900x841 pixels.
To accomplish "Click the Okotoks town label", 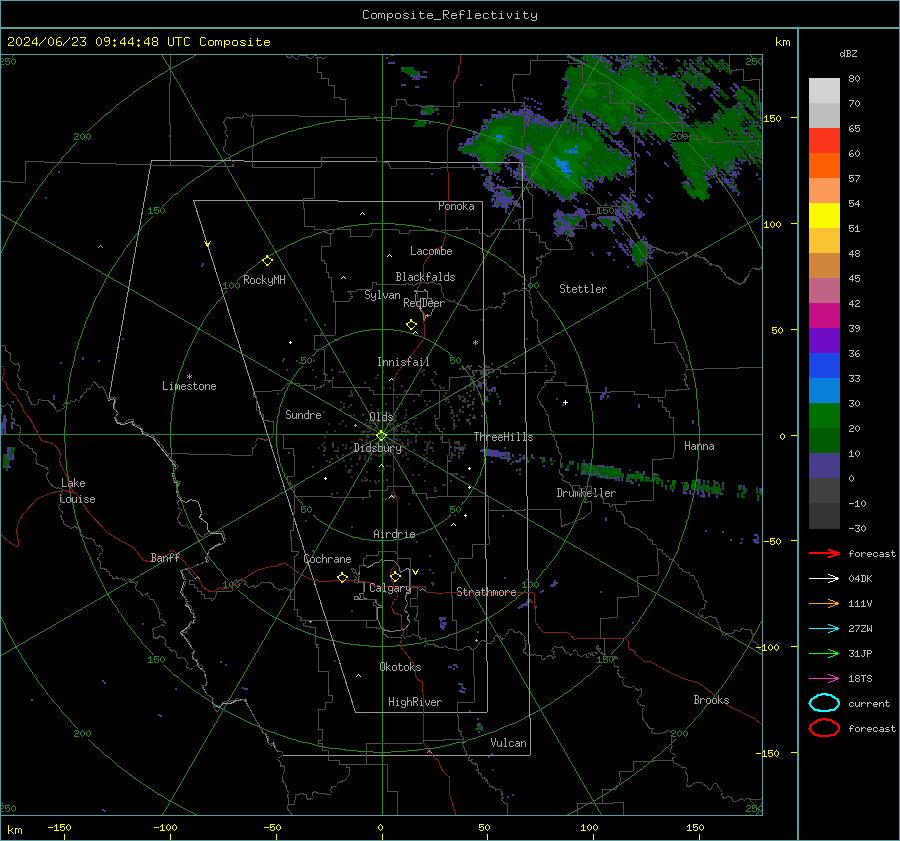I will point(400,667).
